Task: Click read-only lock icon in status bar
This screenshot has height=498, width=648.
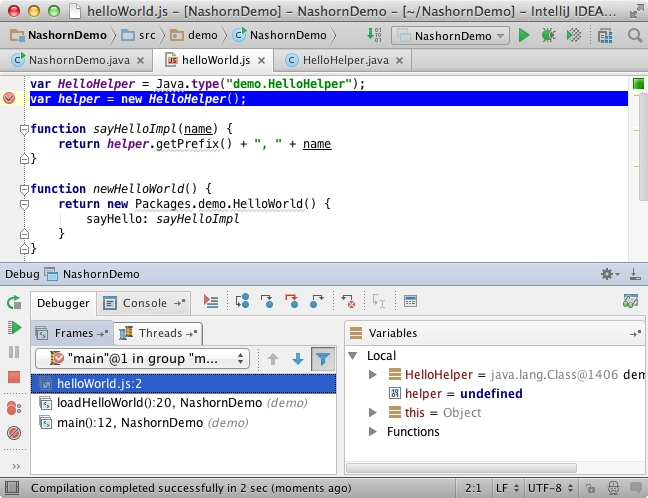Action: point(591,488)
